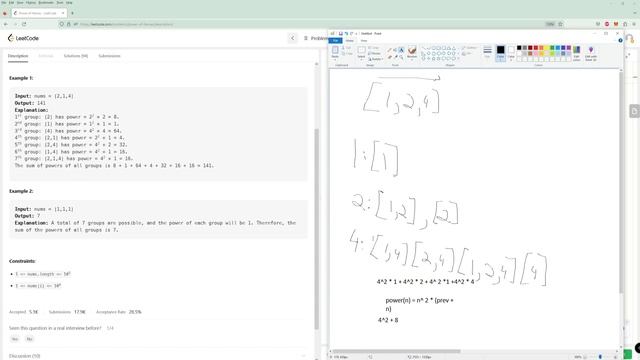Pick the red color swatch in Paint palette
The height and width of the screenshot is (360, 640).
[536, 48]
